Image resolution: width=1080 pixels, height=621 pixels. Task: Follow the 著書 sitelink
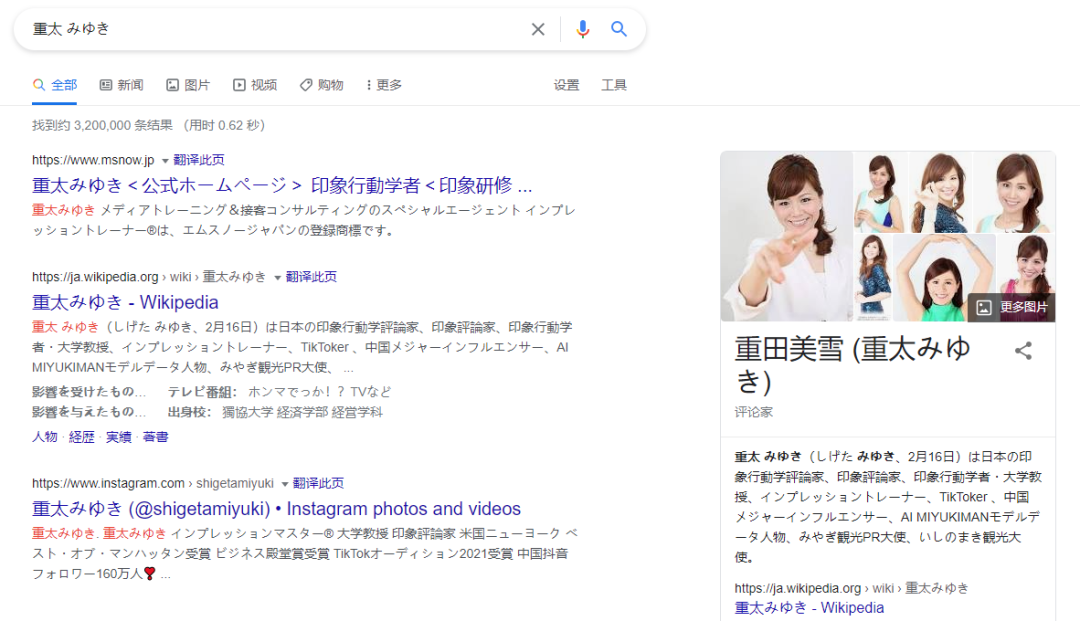[156, 436]
